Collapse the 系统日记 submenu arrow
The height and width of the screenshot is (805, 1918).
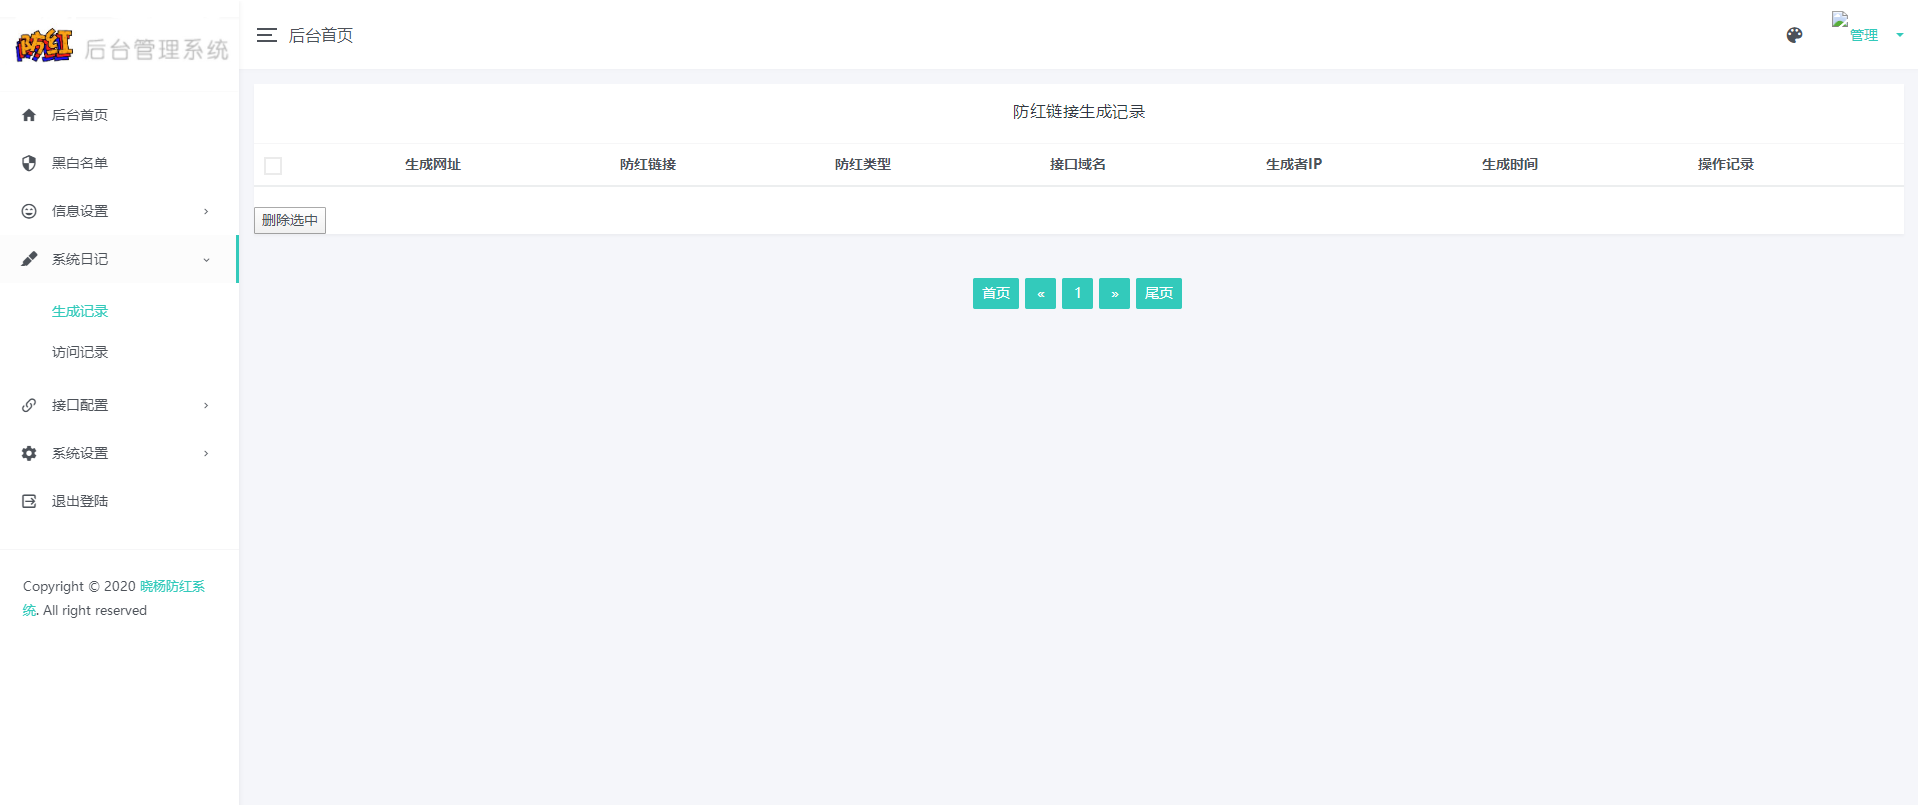pos(206,260)
